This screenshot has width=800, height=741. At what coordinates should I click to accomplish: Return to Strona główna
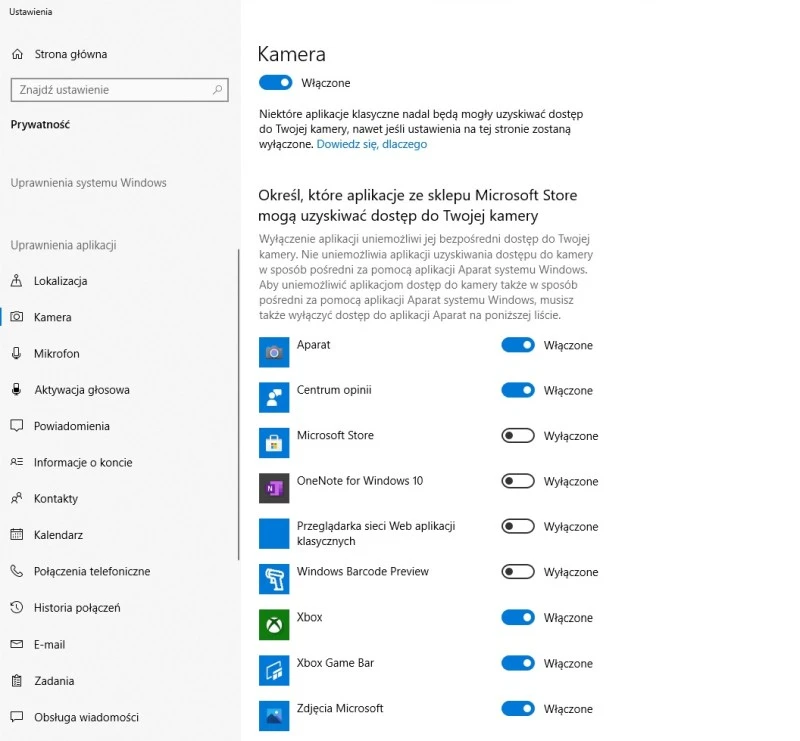[70, 54]
